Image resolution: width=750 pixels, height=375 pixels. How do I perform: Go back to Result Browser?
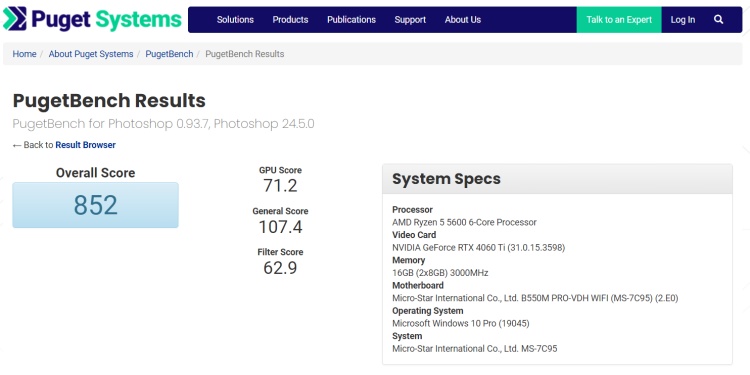[x=85, y=144]
